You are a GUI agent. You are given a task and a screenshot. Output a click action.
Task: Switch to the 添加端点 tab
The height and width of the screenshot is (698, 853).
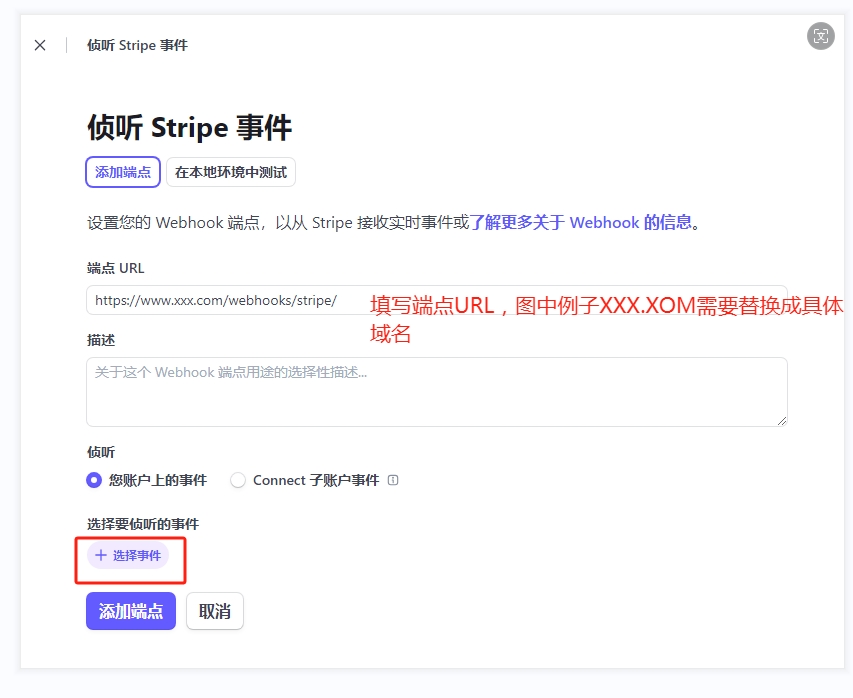(123, 172)
